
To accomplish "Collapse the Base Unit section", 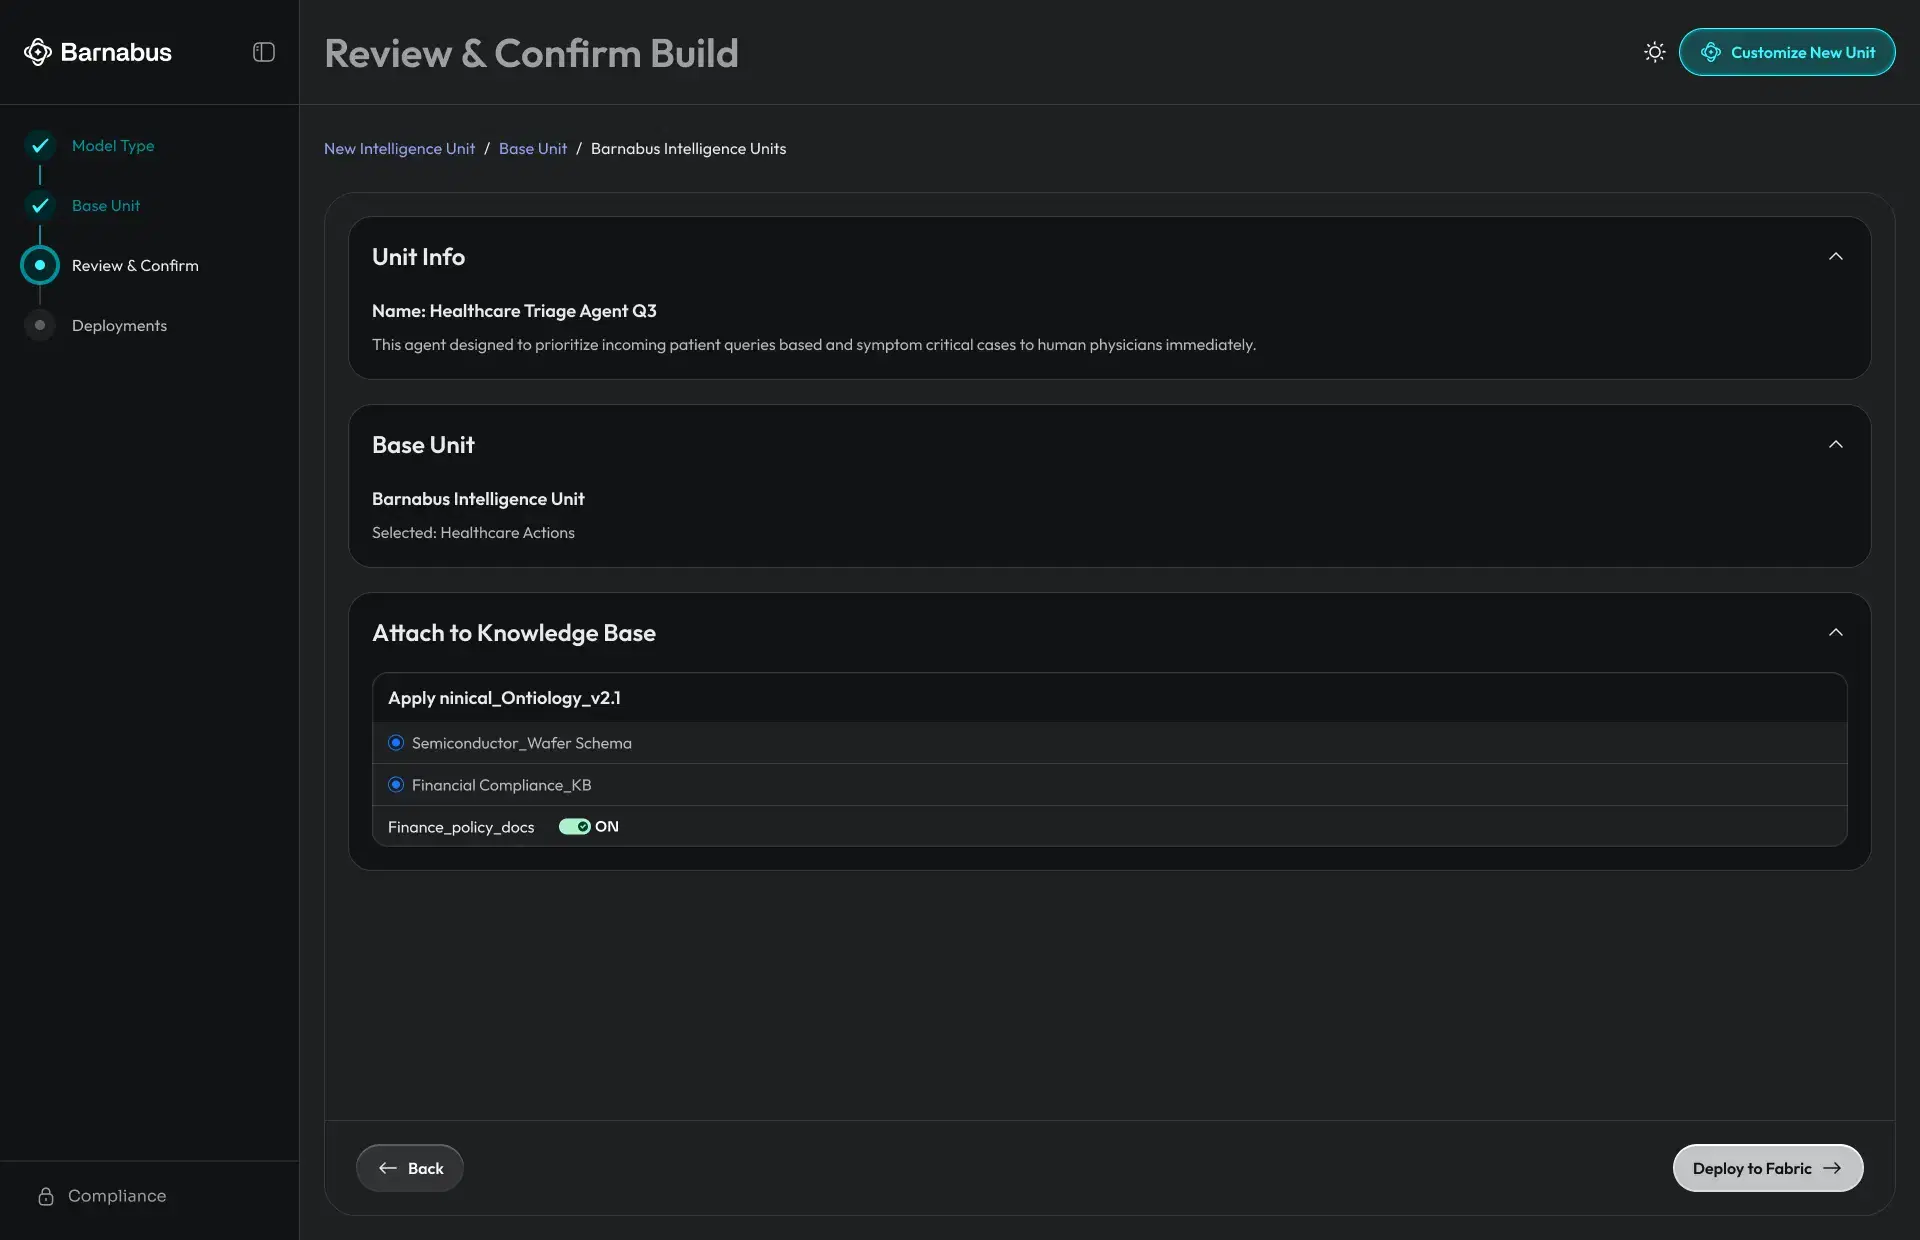I will pyautogui.click(x=1836, y=444).
